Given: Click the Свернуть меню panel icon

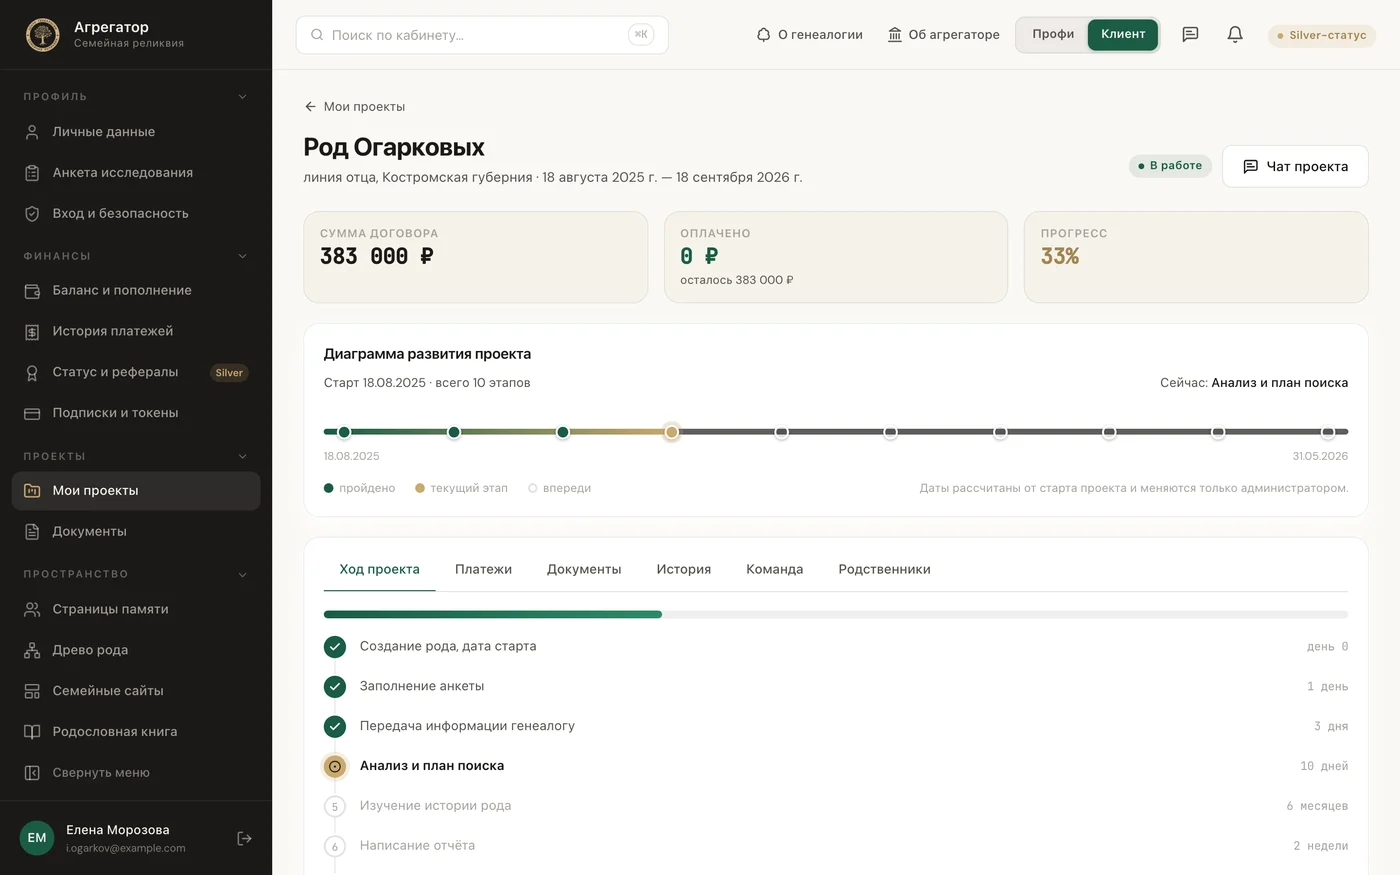Looking at the screenshot, I should pyautogui.click(x=32, y=773).
